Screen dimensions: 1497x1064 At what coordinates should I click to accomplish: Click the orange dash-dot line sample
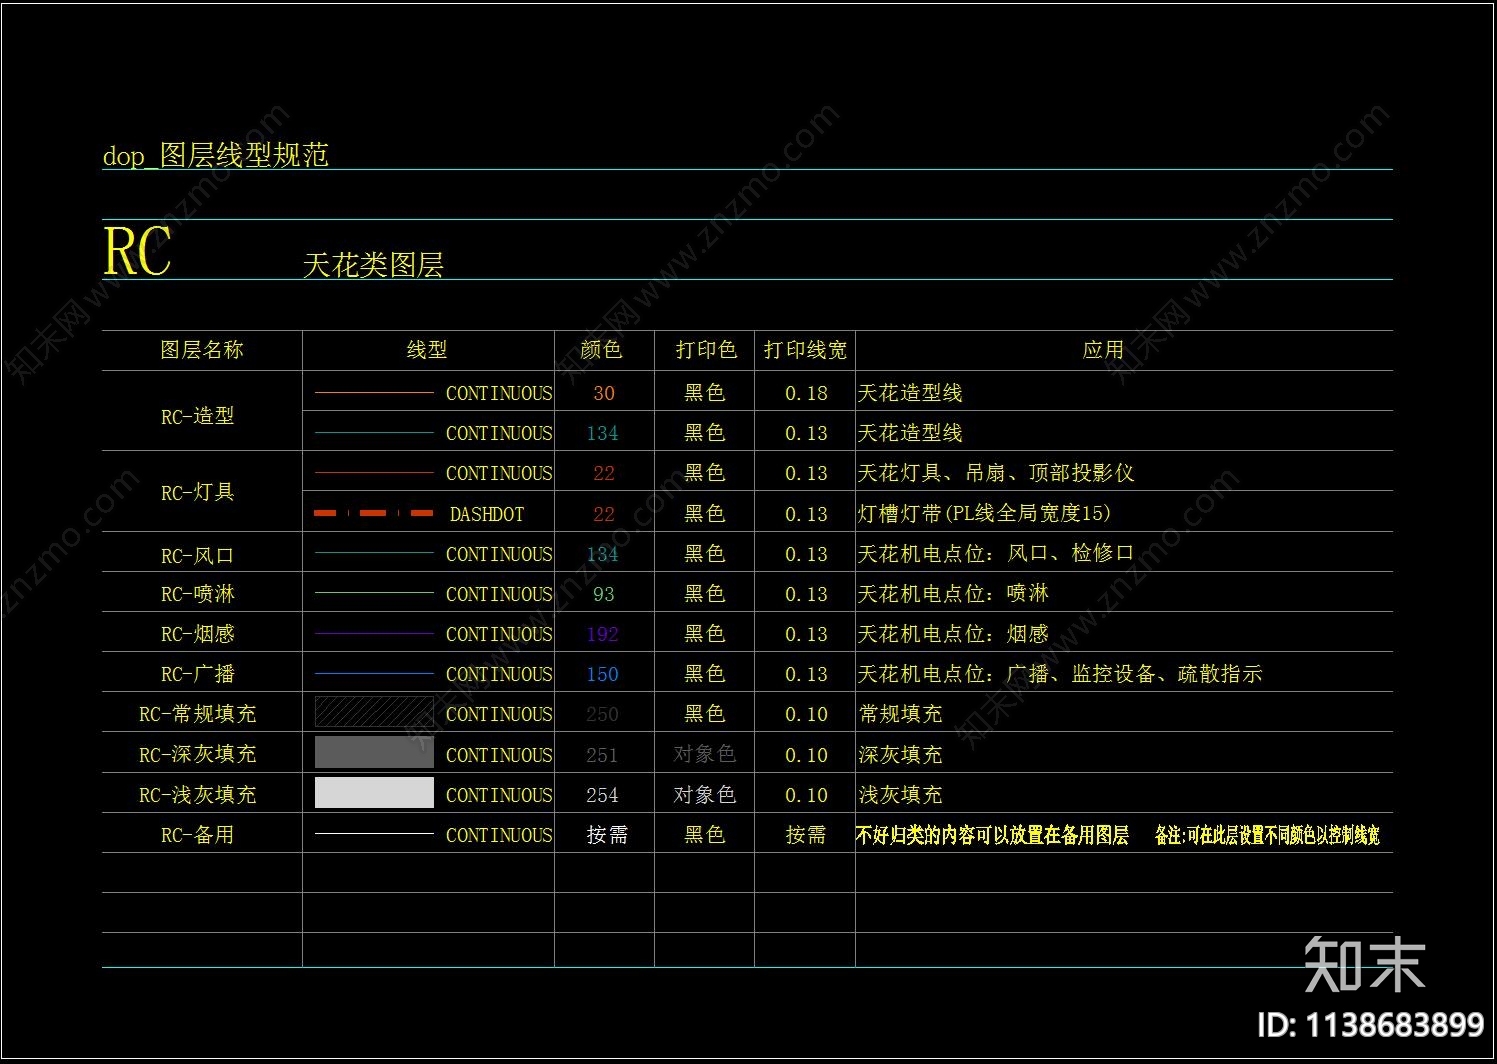[x=374, y=513]
